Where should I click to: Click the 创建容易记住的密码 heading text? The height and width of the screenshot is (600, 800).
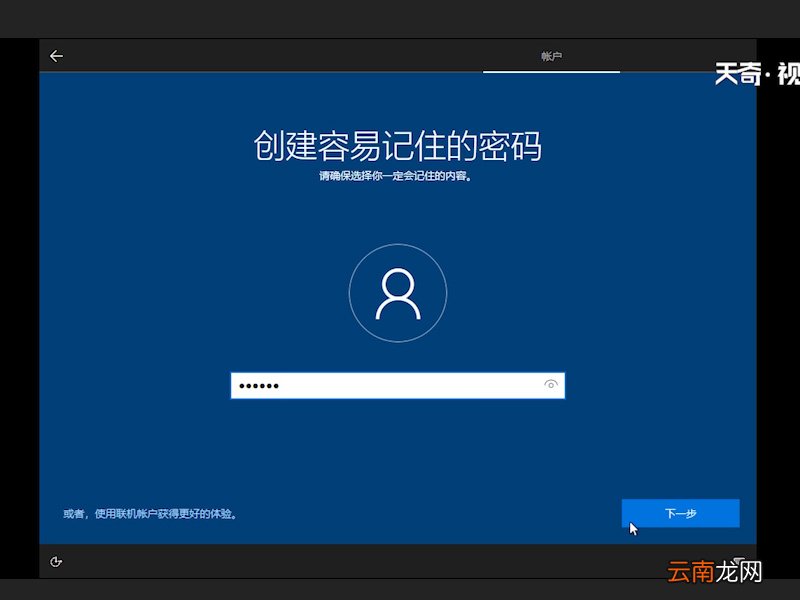coord(397,146)
